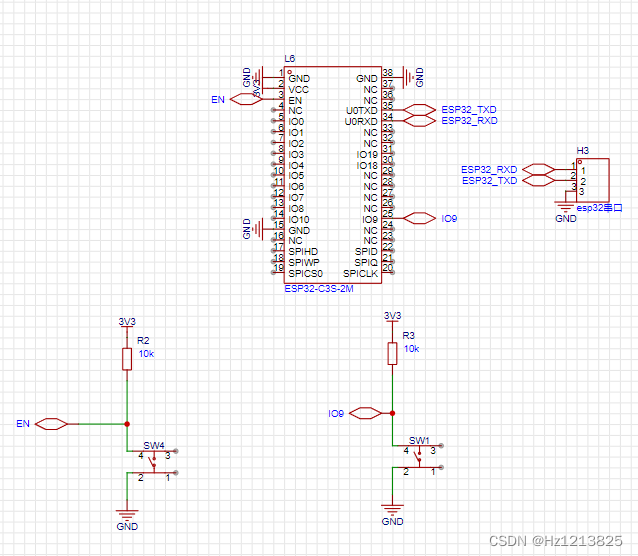
Task: Click the green wire from EN port to junction
Action: click(101, 424)
